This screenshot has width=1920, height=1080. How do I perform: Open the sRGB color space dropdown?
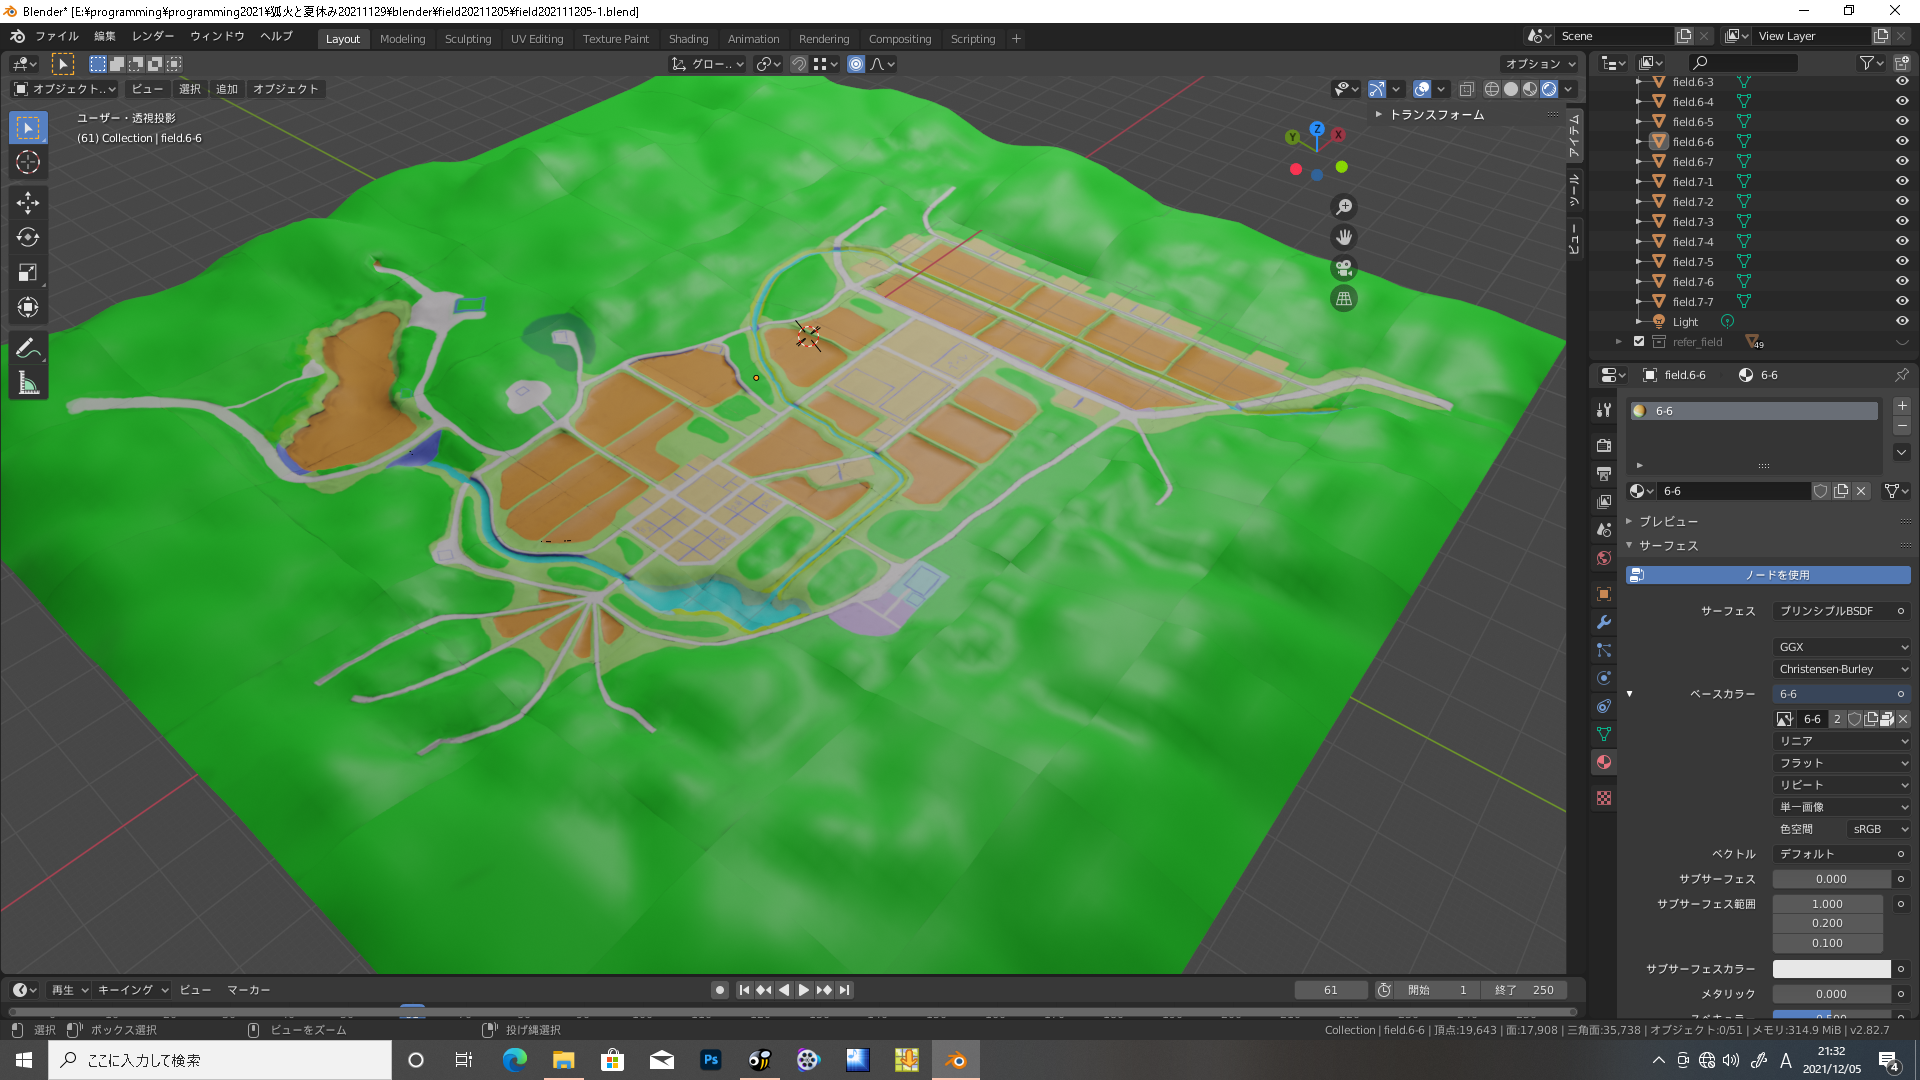tap(1878, 829)
